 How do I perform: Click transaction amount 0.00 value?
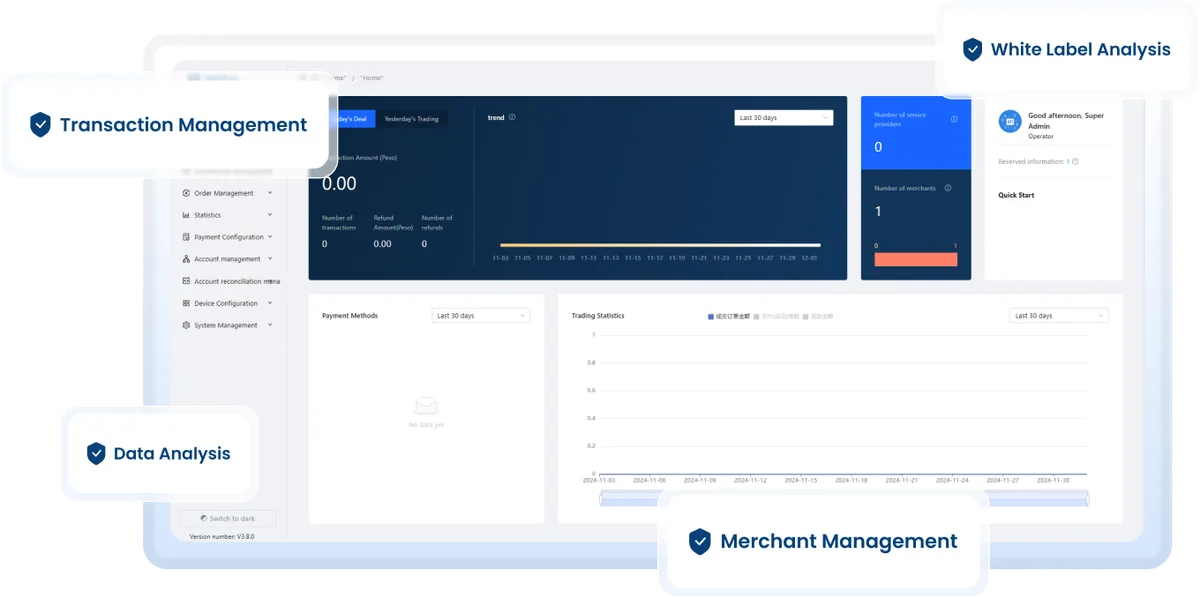[339, 184]
